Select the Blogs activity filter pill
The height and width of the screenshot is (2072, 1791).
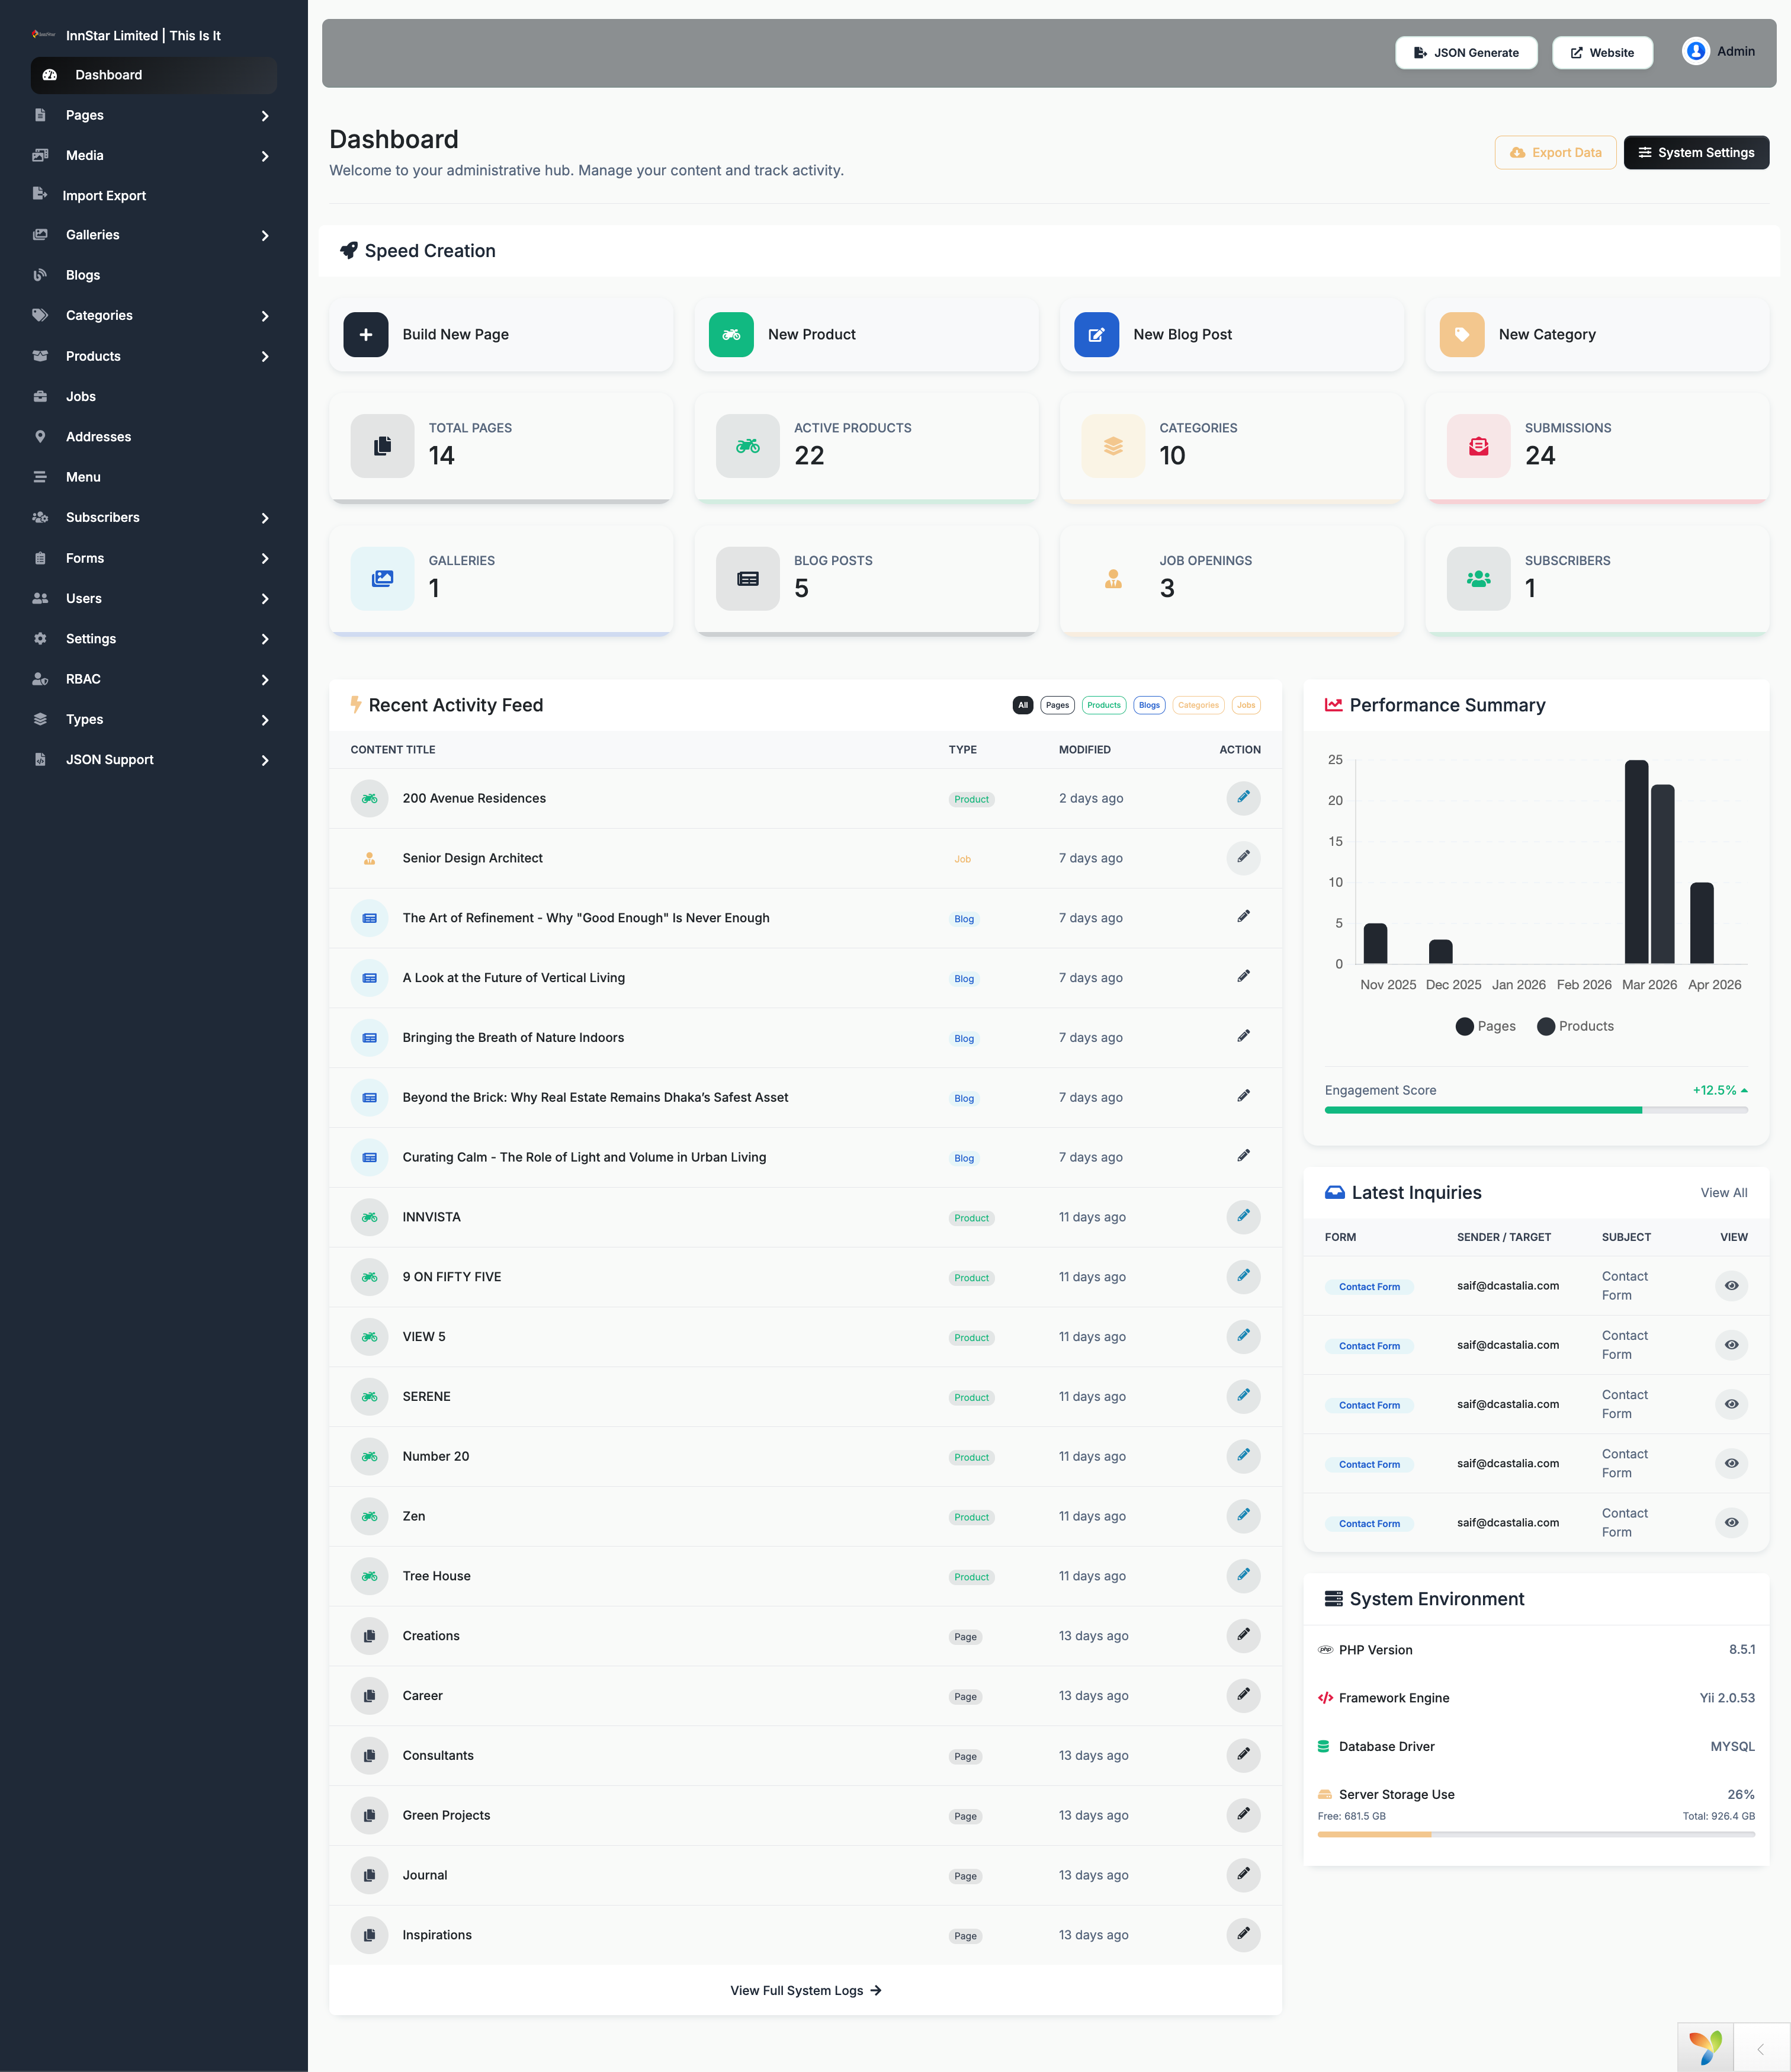[1149, 705]
